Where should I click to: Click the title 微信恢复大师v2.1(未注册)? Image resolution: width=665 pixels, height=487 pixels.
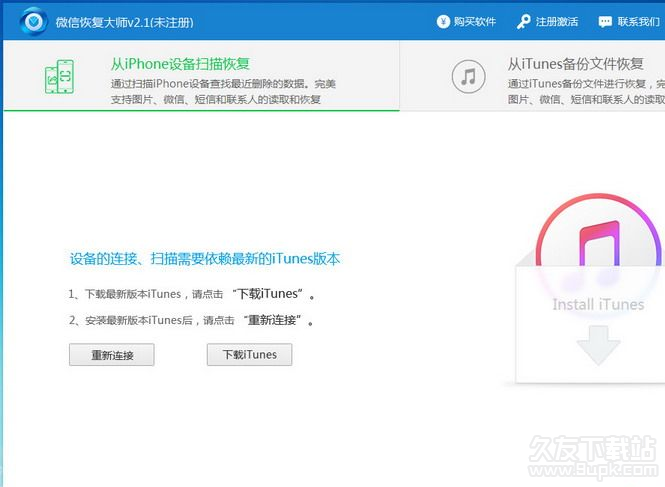124,22
